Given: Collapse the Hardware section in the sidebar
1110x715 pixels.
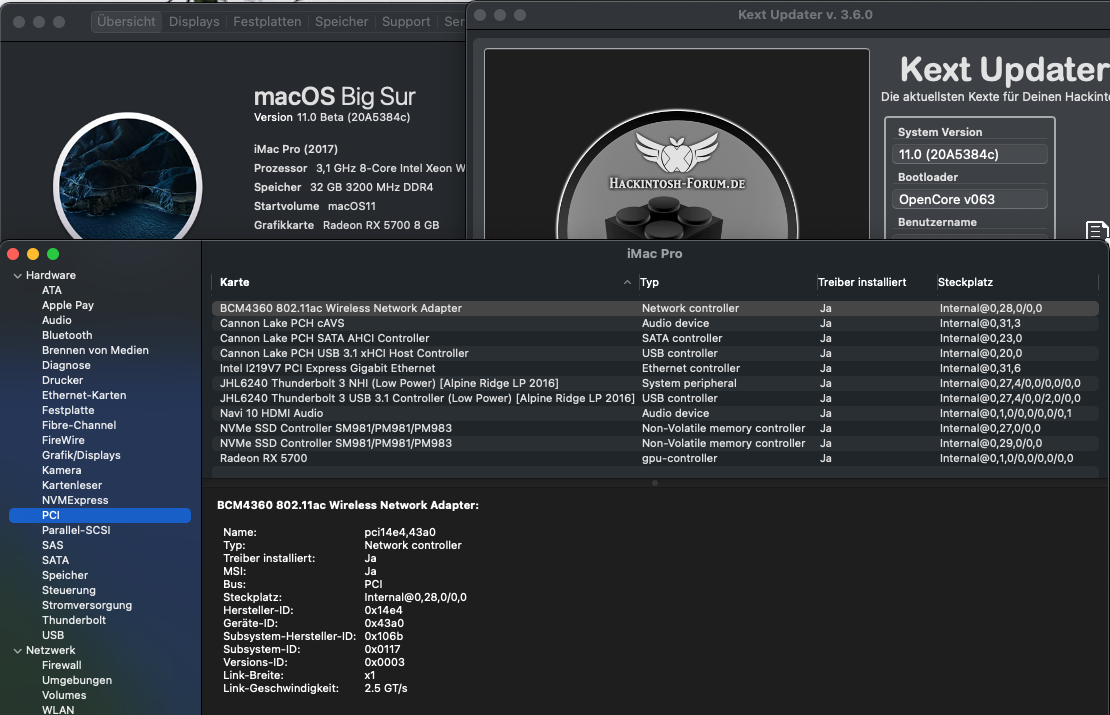Looking at the screenshot, I should pos(16,275).
